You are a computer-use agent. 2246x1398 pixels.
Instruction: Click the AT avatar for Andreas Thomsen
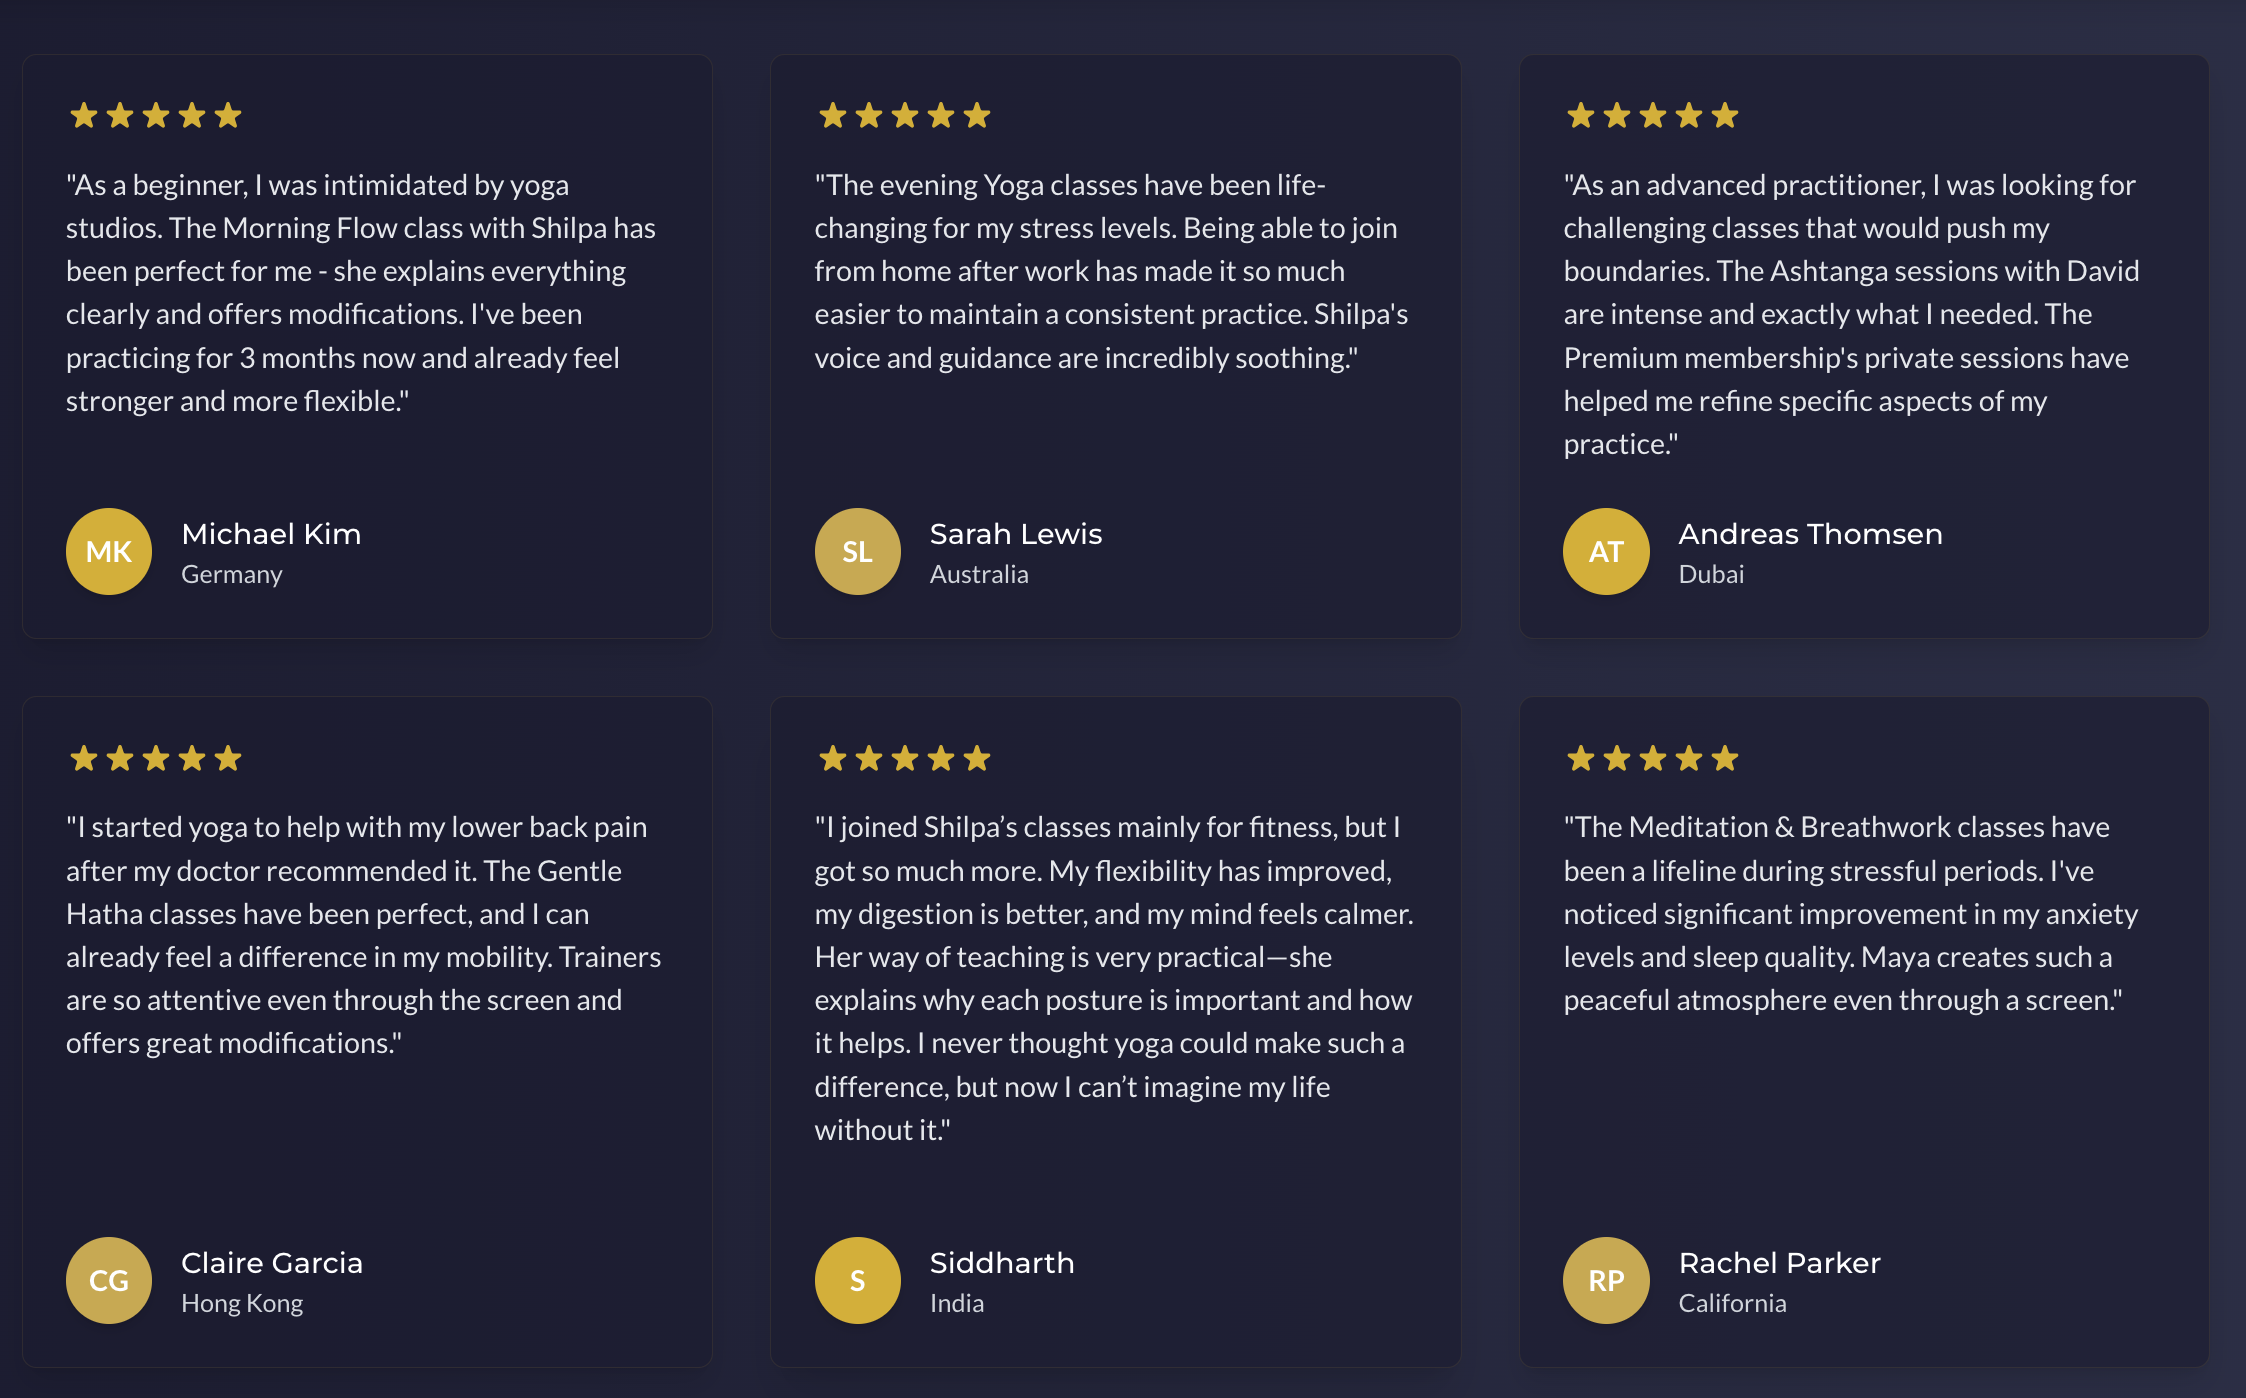point(1606,551)
